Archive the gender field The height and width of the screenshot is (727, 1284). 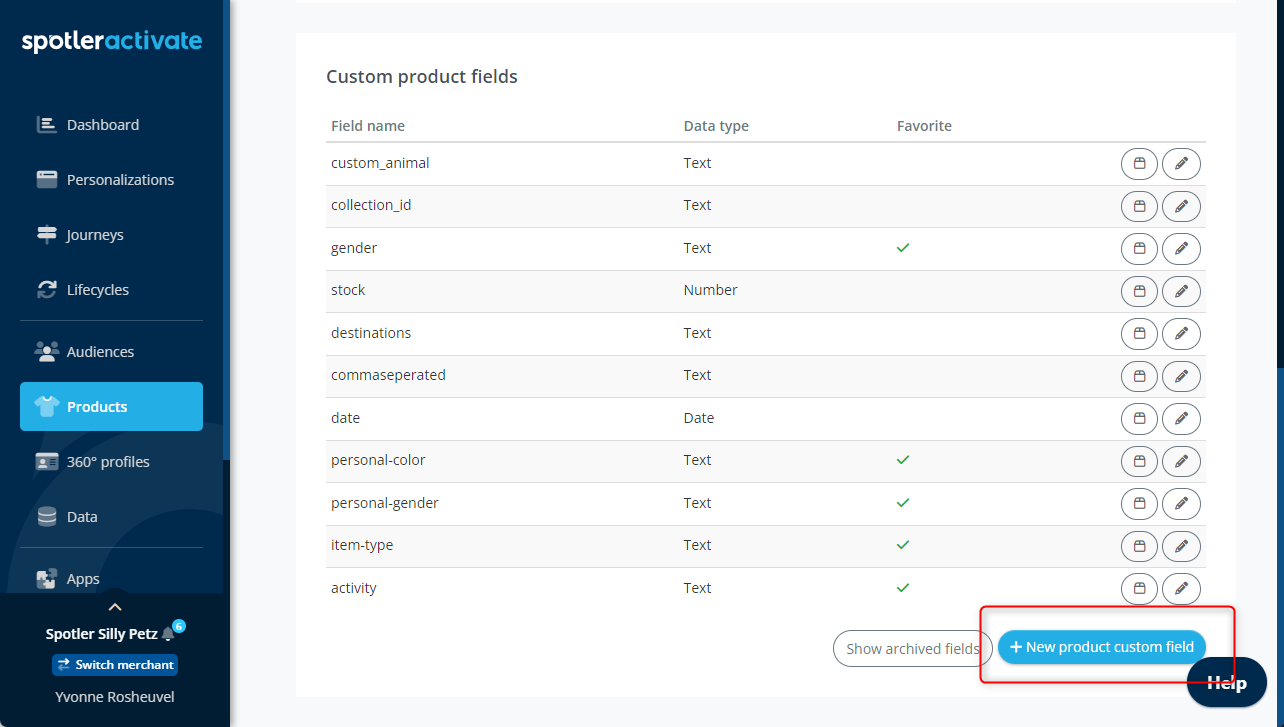click(x=1139, y=249)
